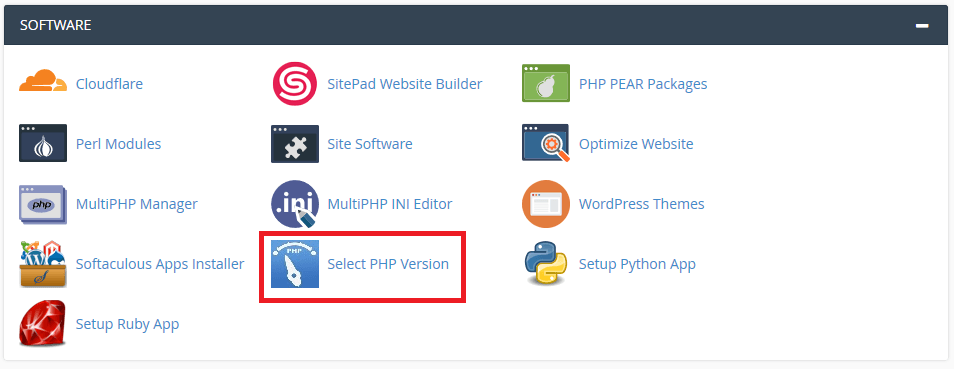
Task: Click the Softaculous Apps Installer link
Action: 160,264
